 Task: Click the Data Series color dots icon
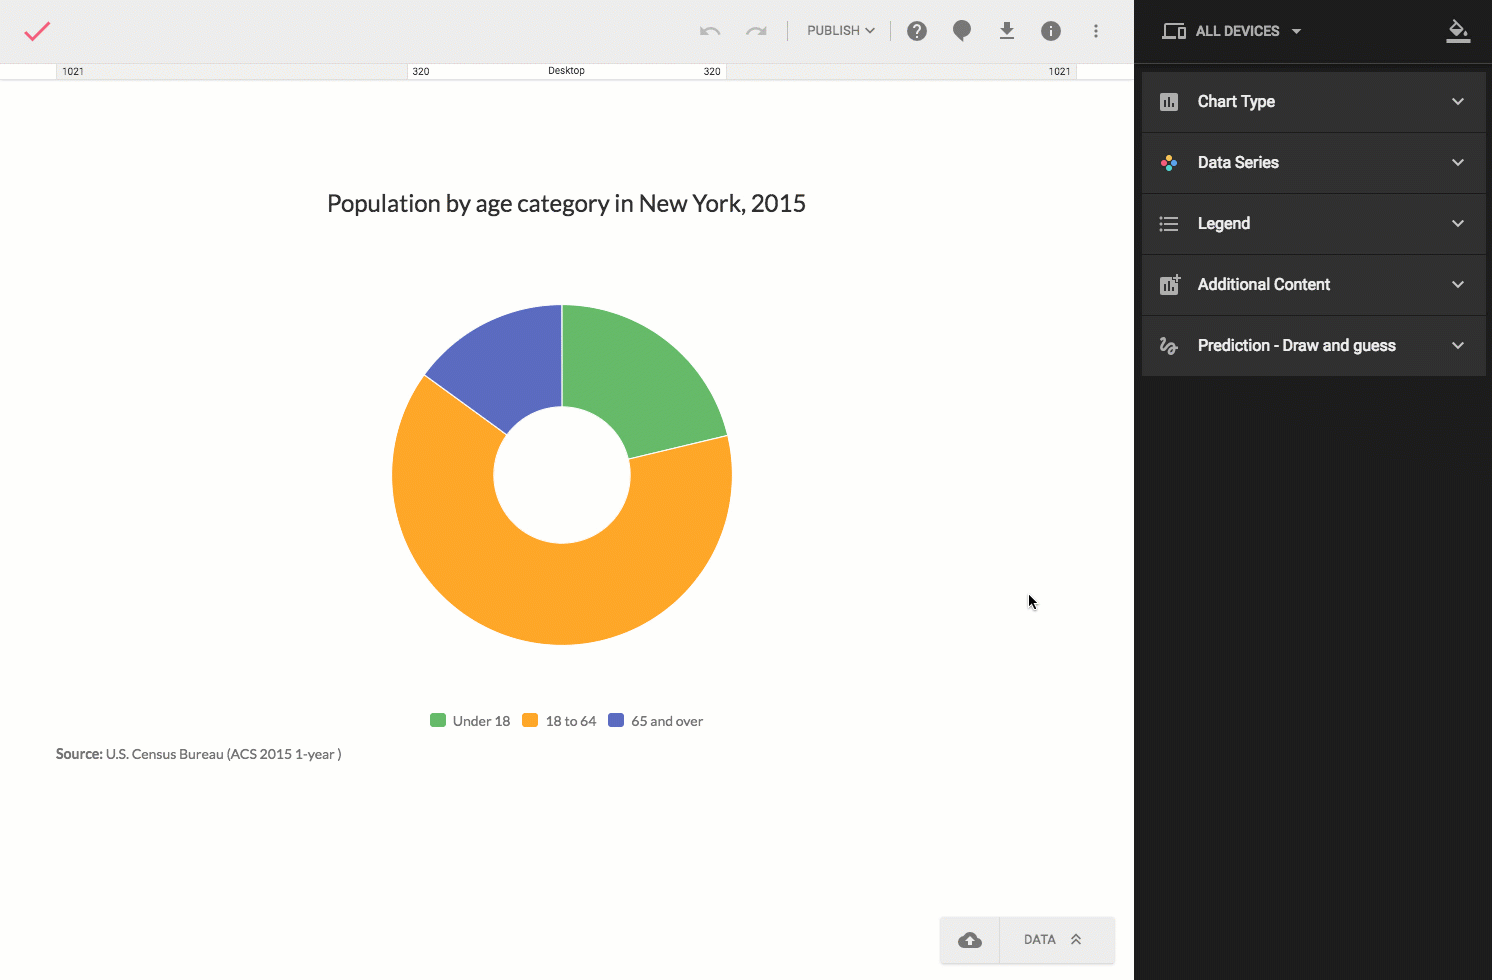pyautogui.click(x=1168, y=162)
